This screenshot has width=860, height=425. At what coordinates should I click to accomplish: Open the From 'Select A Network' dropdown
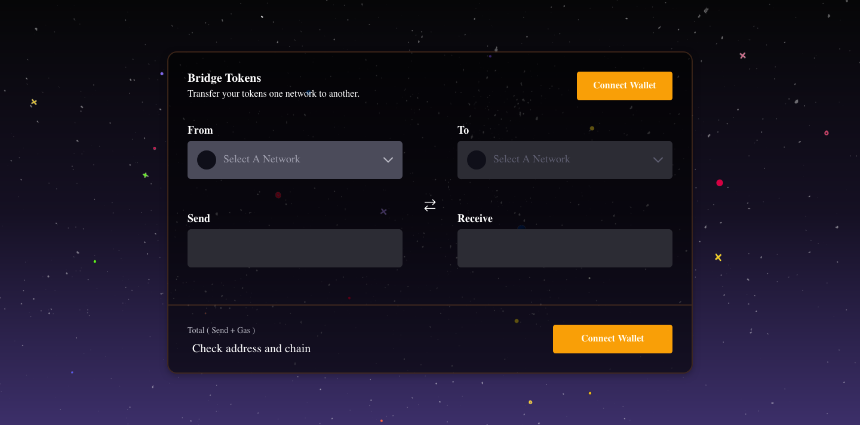(x=295, y=160)
